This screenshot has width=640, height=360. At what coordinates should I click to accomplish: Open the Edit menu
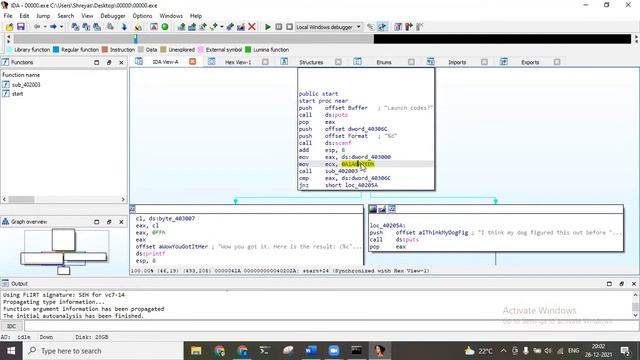(24, 16)
